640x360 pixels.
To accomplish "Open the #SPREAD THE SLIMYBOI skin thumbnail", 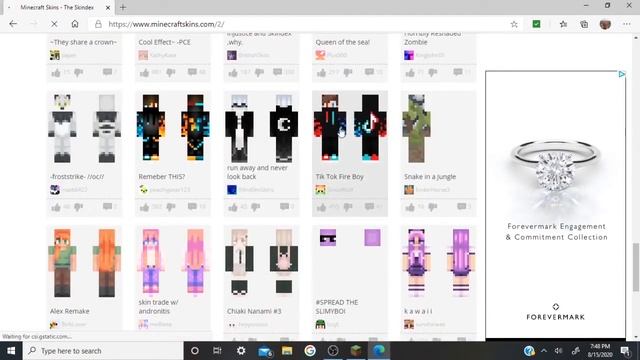I will coord(350,238).
